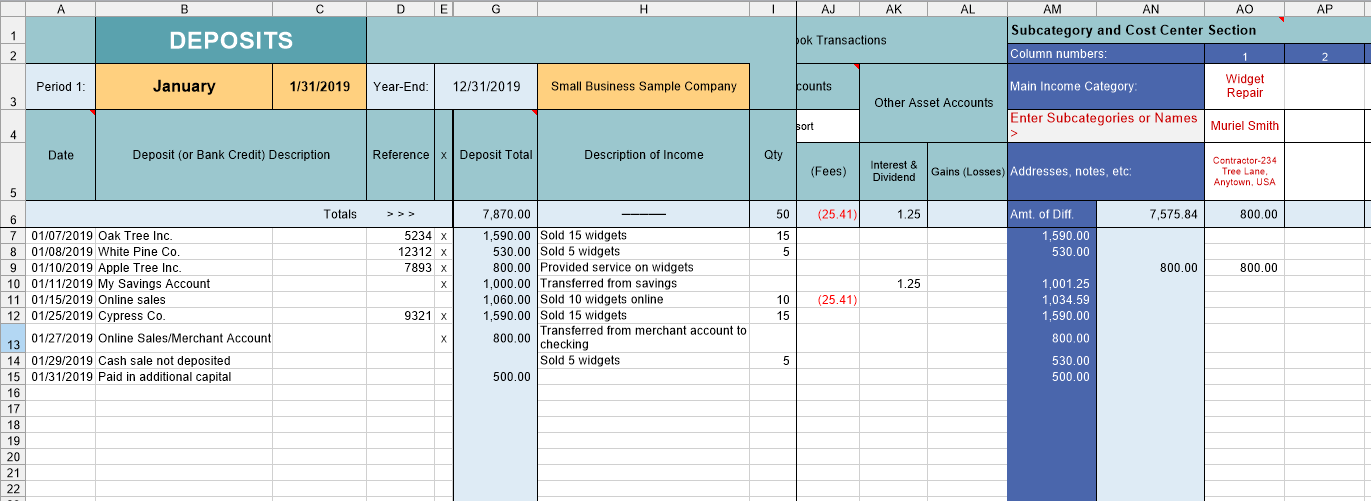Select Provided service on widgets cell
Viewport: 1371px width, 501px height.
(x=643, y=268)
